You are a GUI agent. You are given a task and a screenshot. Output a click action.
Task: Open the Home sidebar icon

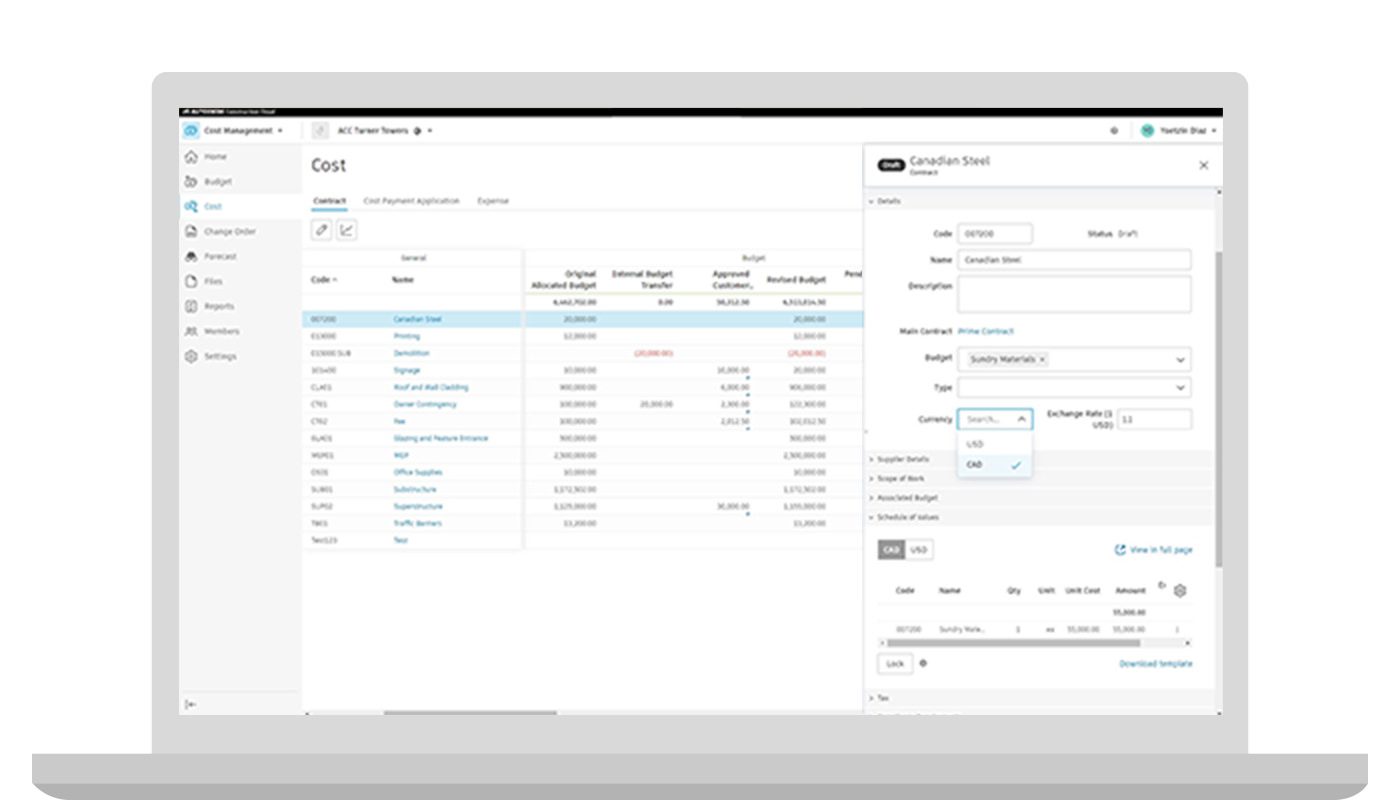click(x=190, y=157)
